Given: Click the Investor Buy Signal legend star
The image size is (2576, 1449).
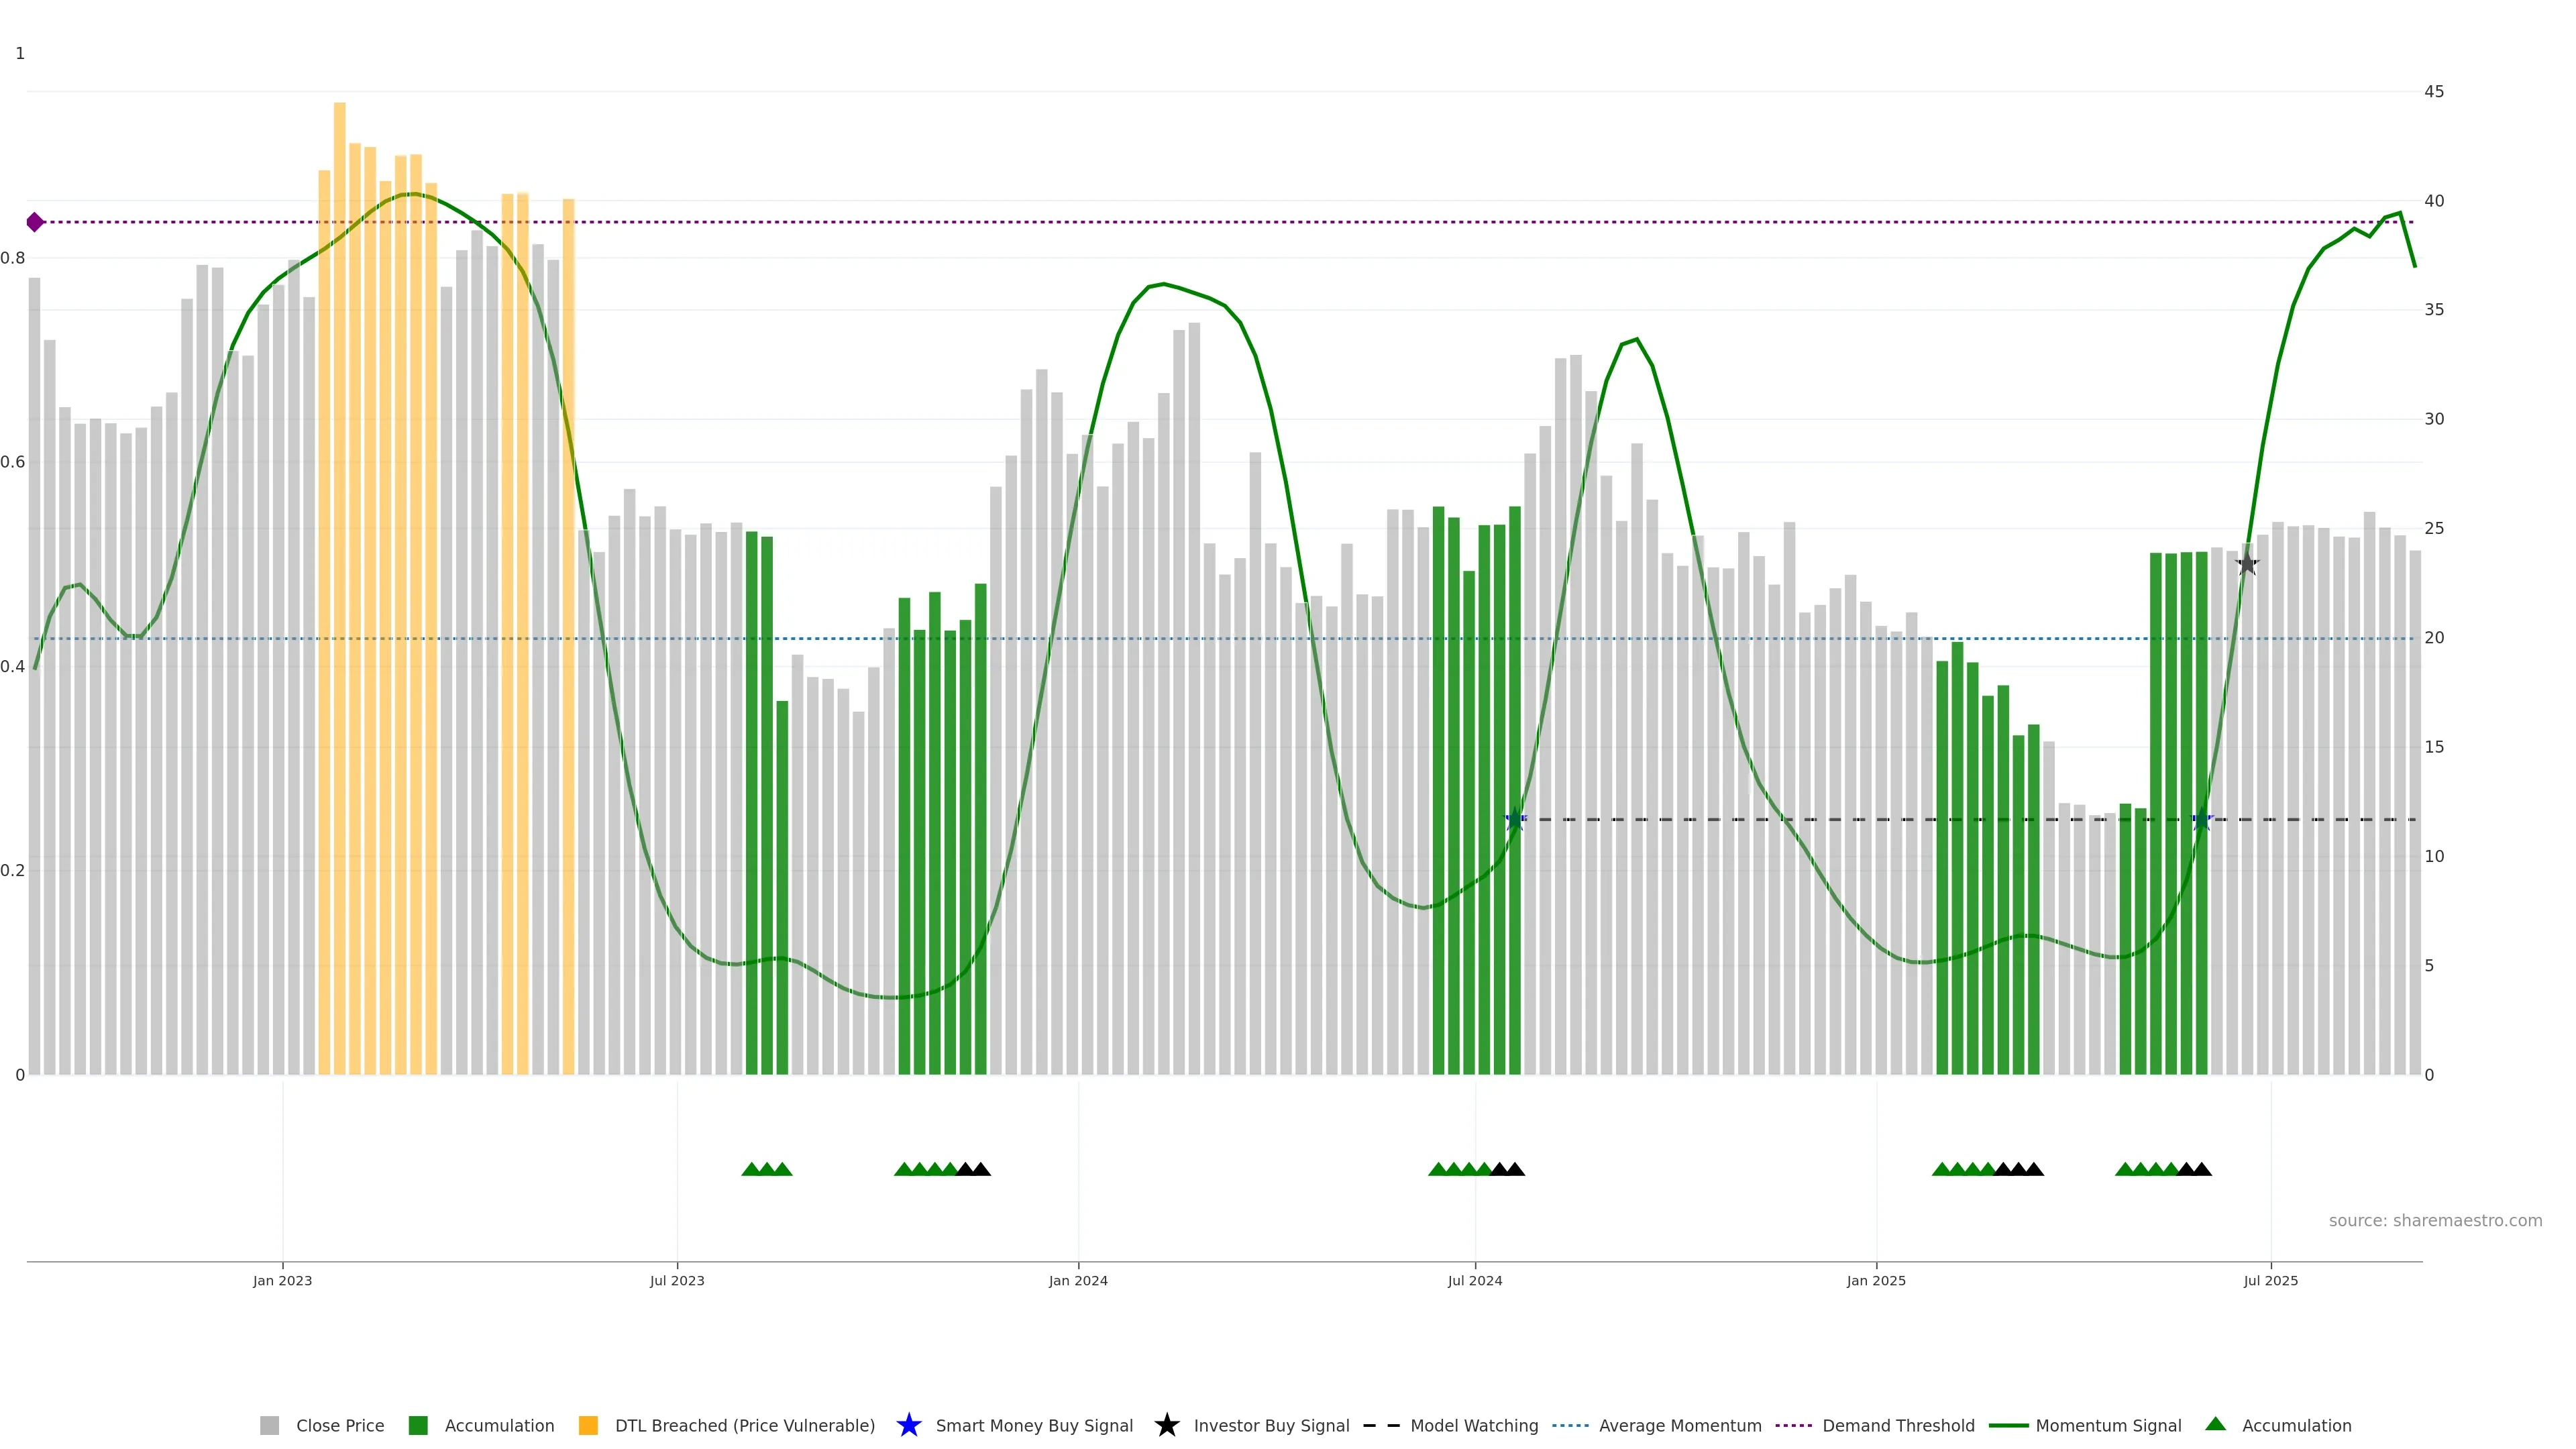Looking at the screenshot, I should pyautogui.click(x=1166, y=1425).
